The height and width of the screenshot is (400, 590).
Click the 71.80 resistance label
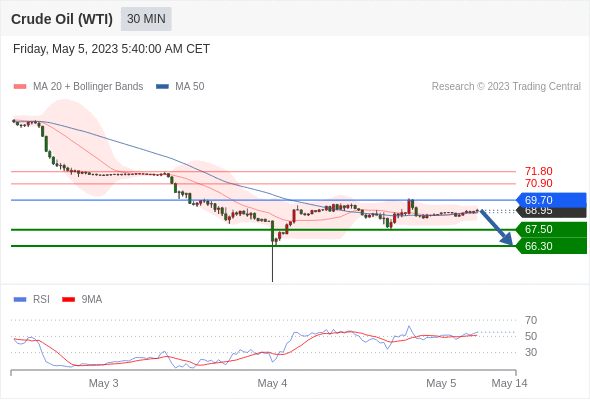coord(538,171)
